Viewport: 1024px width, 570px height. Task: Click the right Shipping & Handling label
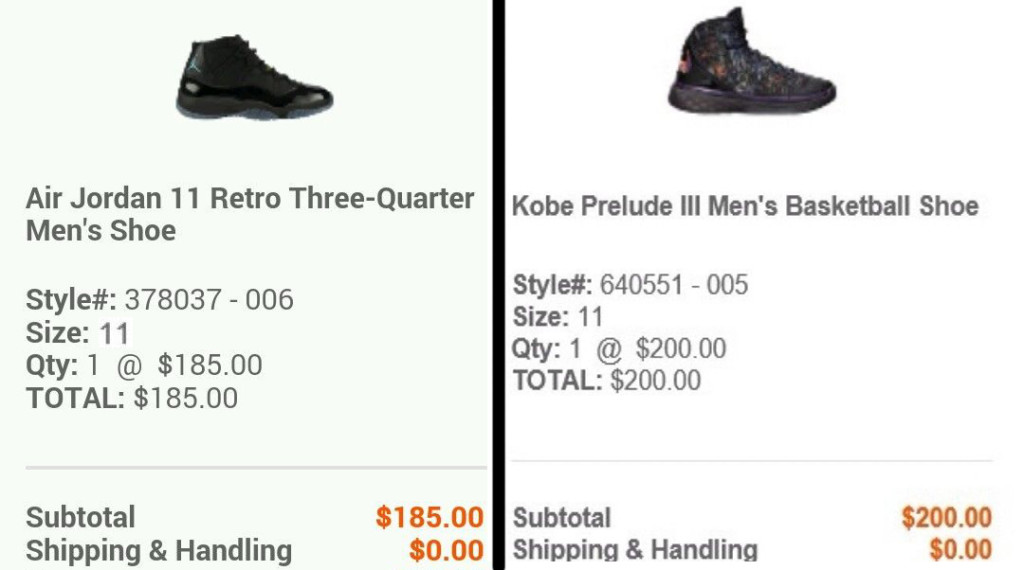point(635,550)
